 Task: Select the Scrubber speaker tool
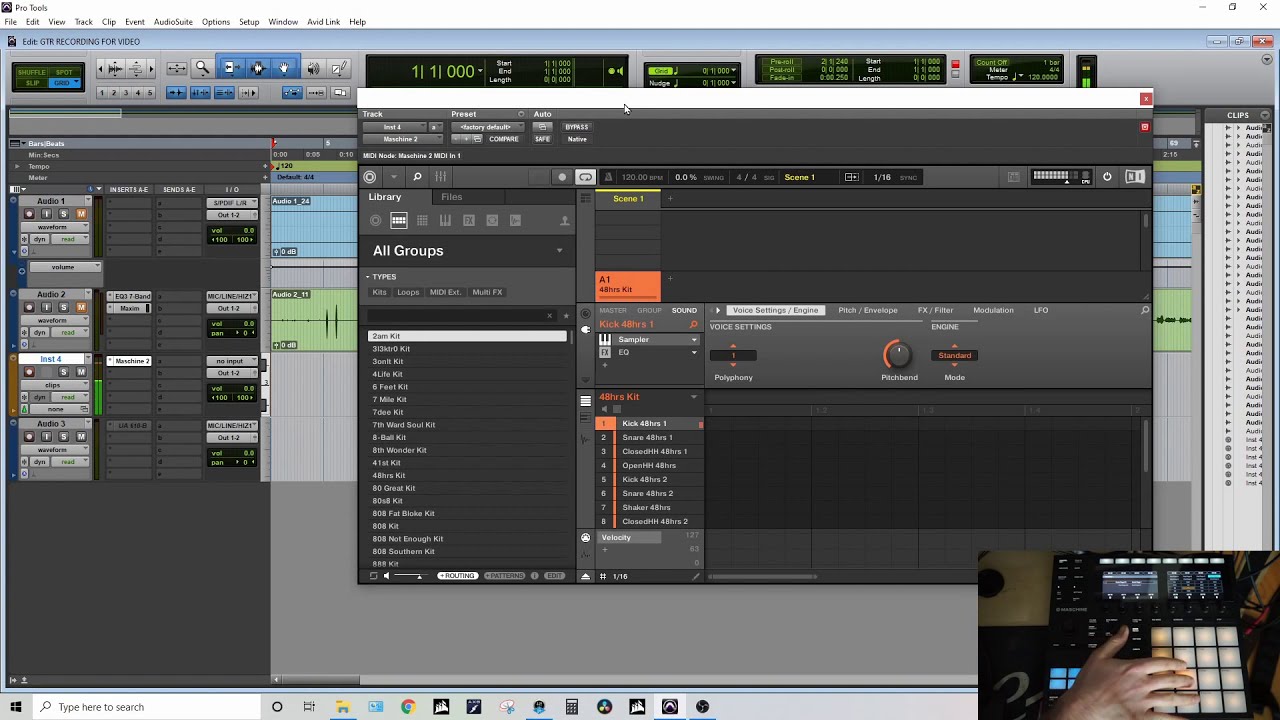(x=313, y=68)
